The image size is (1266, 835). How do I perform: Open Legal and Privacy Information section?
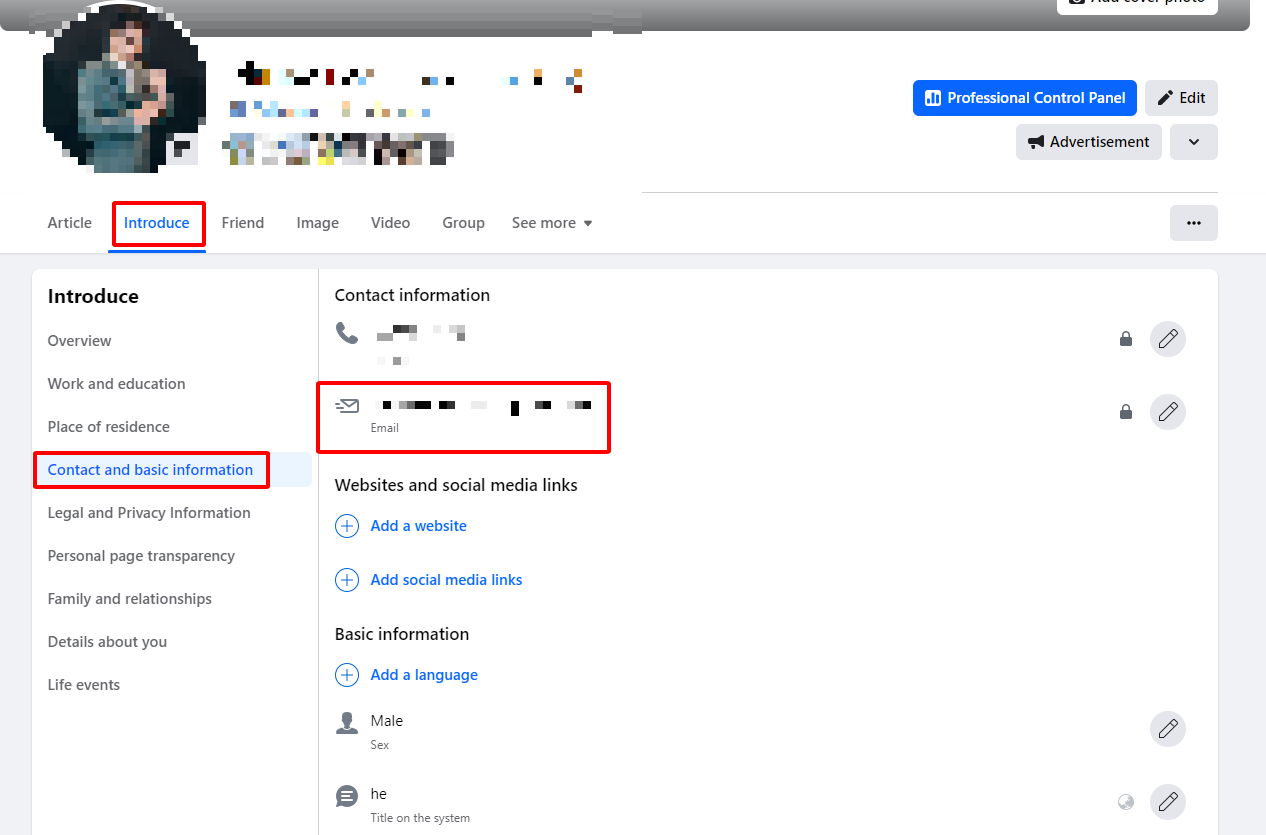[149, 513]
